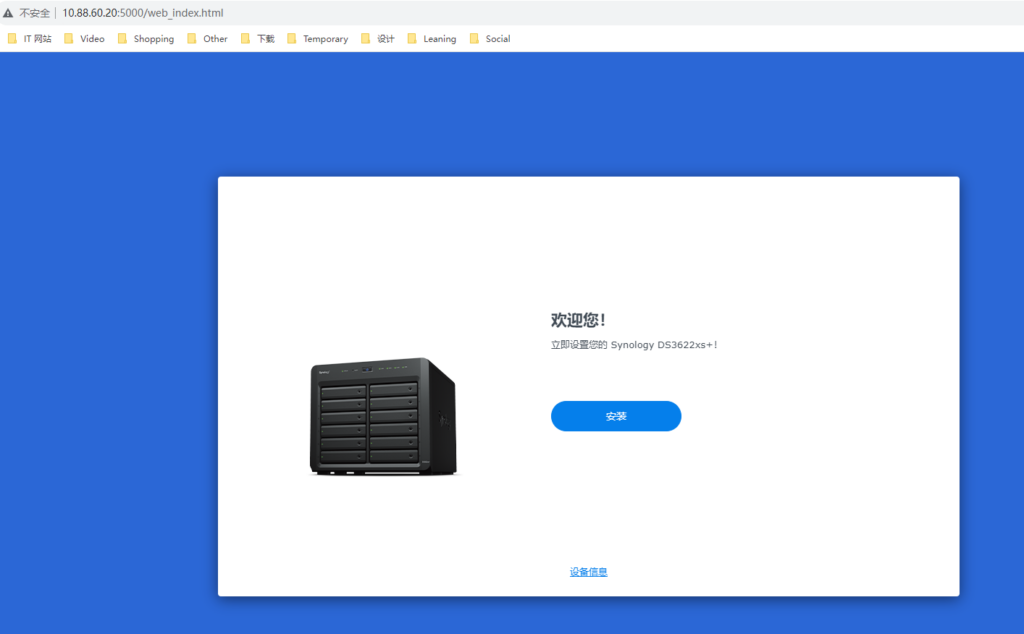
Task: Click the 欢迎您! welcome heading
Action: (578, 320)
